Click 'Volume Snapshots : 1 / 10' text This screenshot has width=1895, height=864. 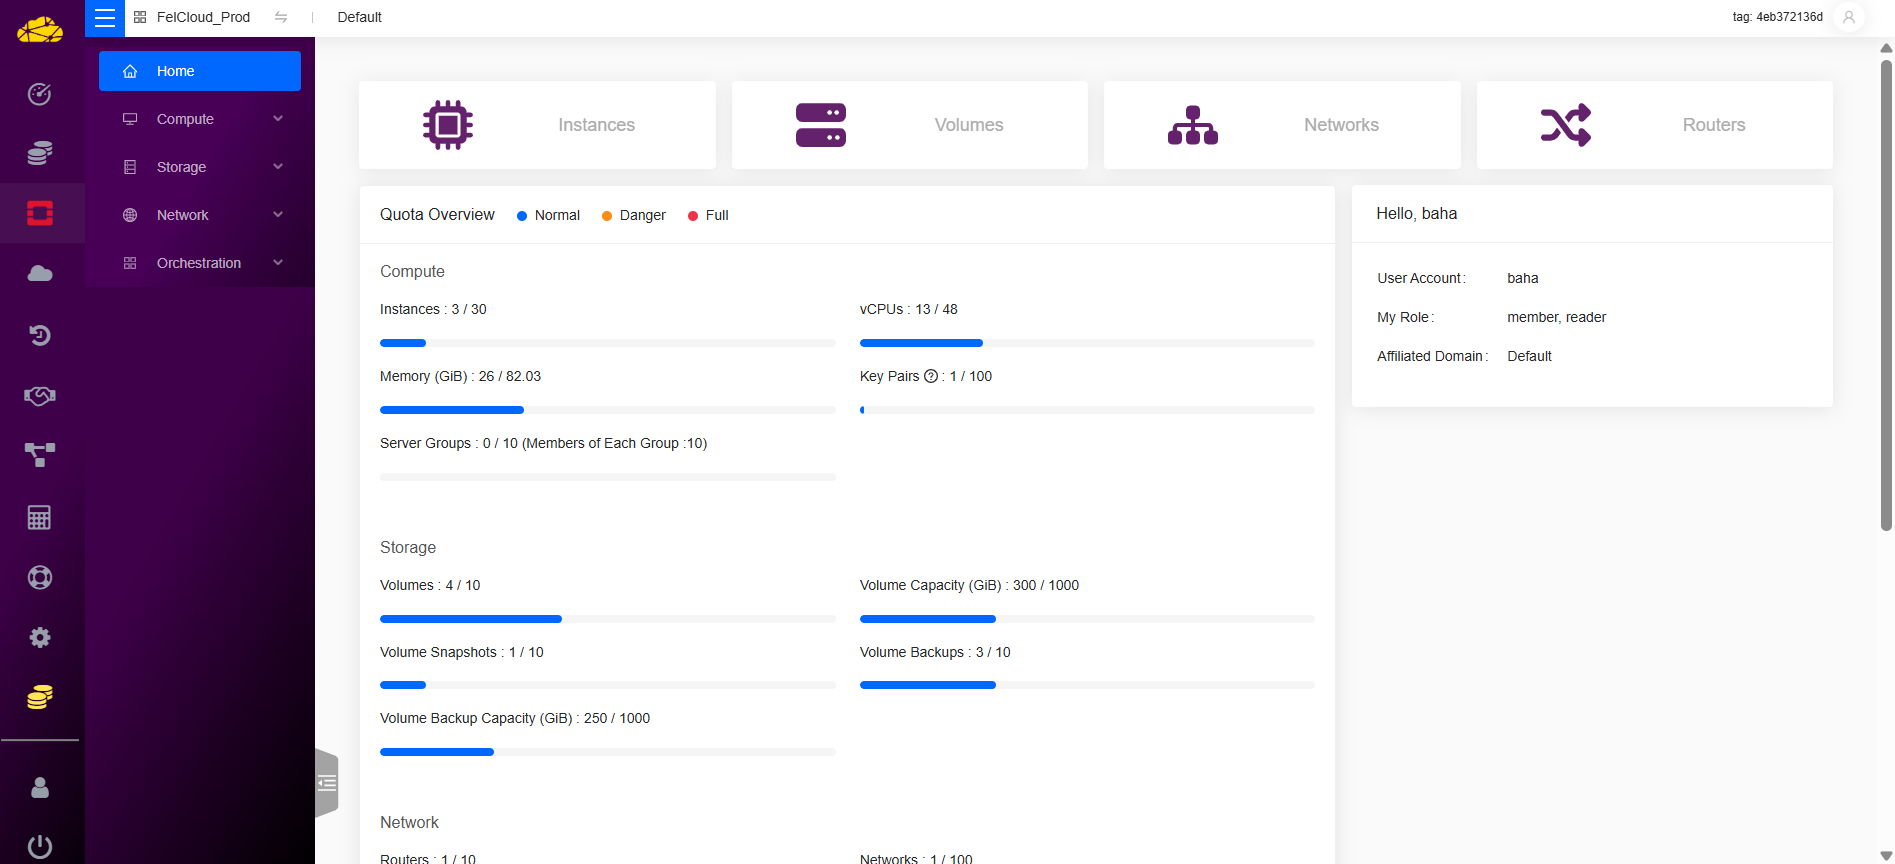pyautogui.click(x=462, y=652)
